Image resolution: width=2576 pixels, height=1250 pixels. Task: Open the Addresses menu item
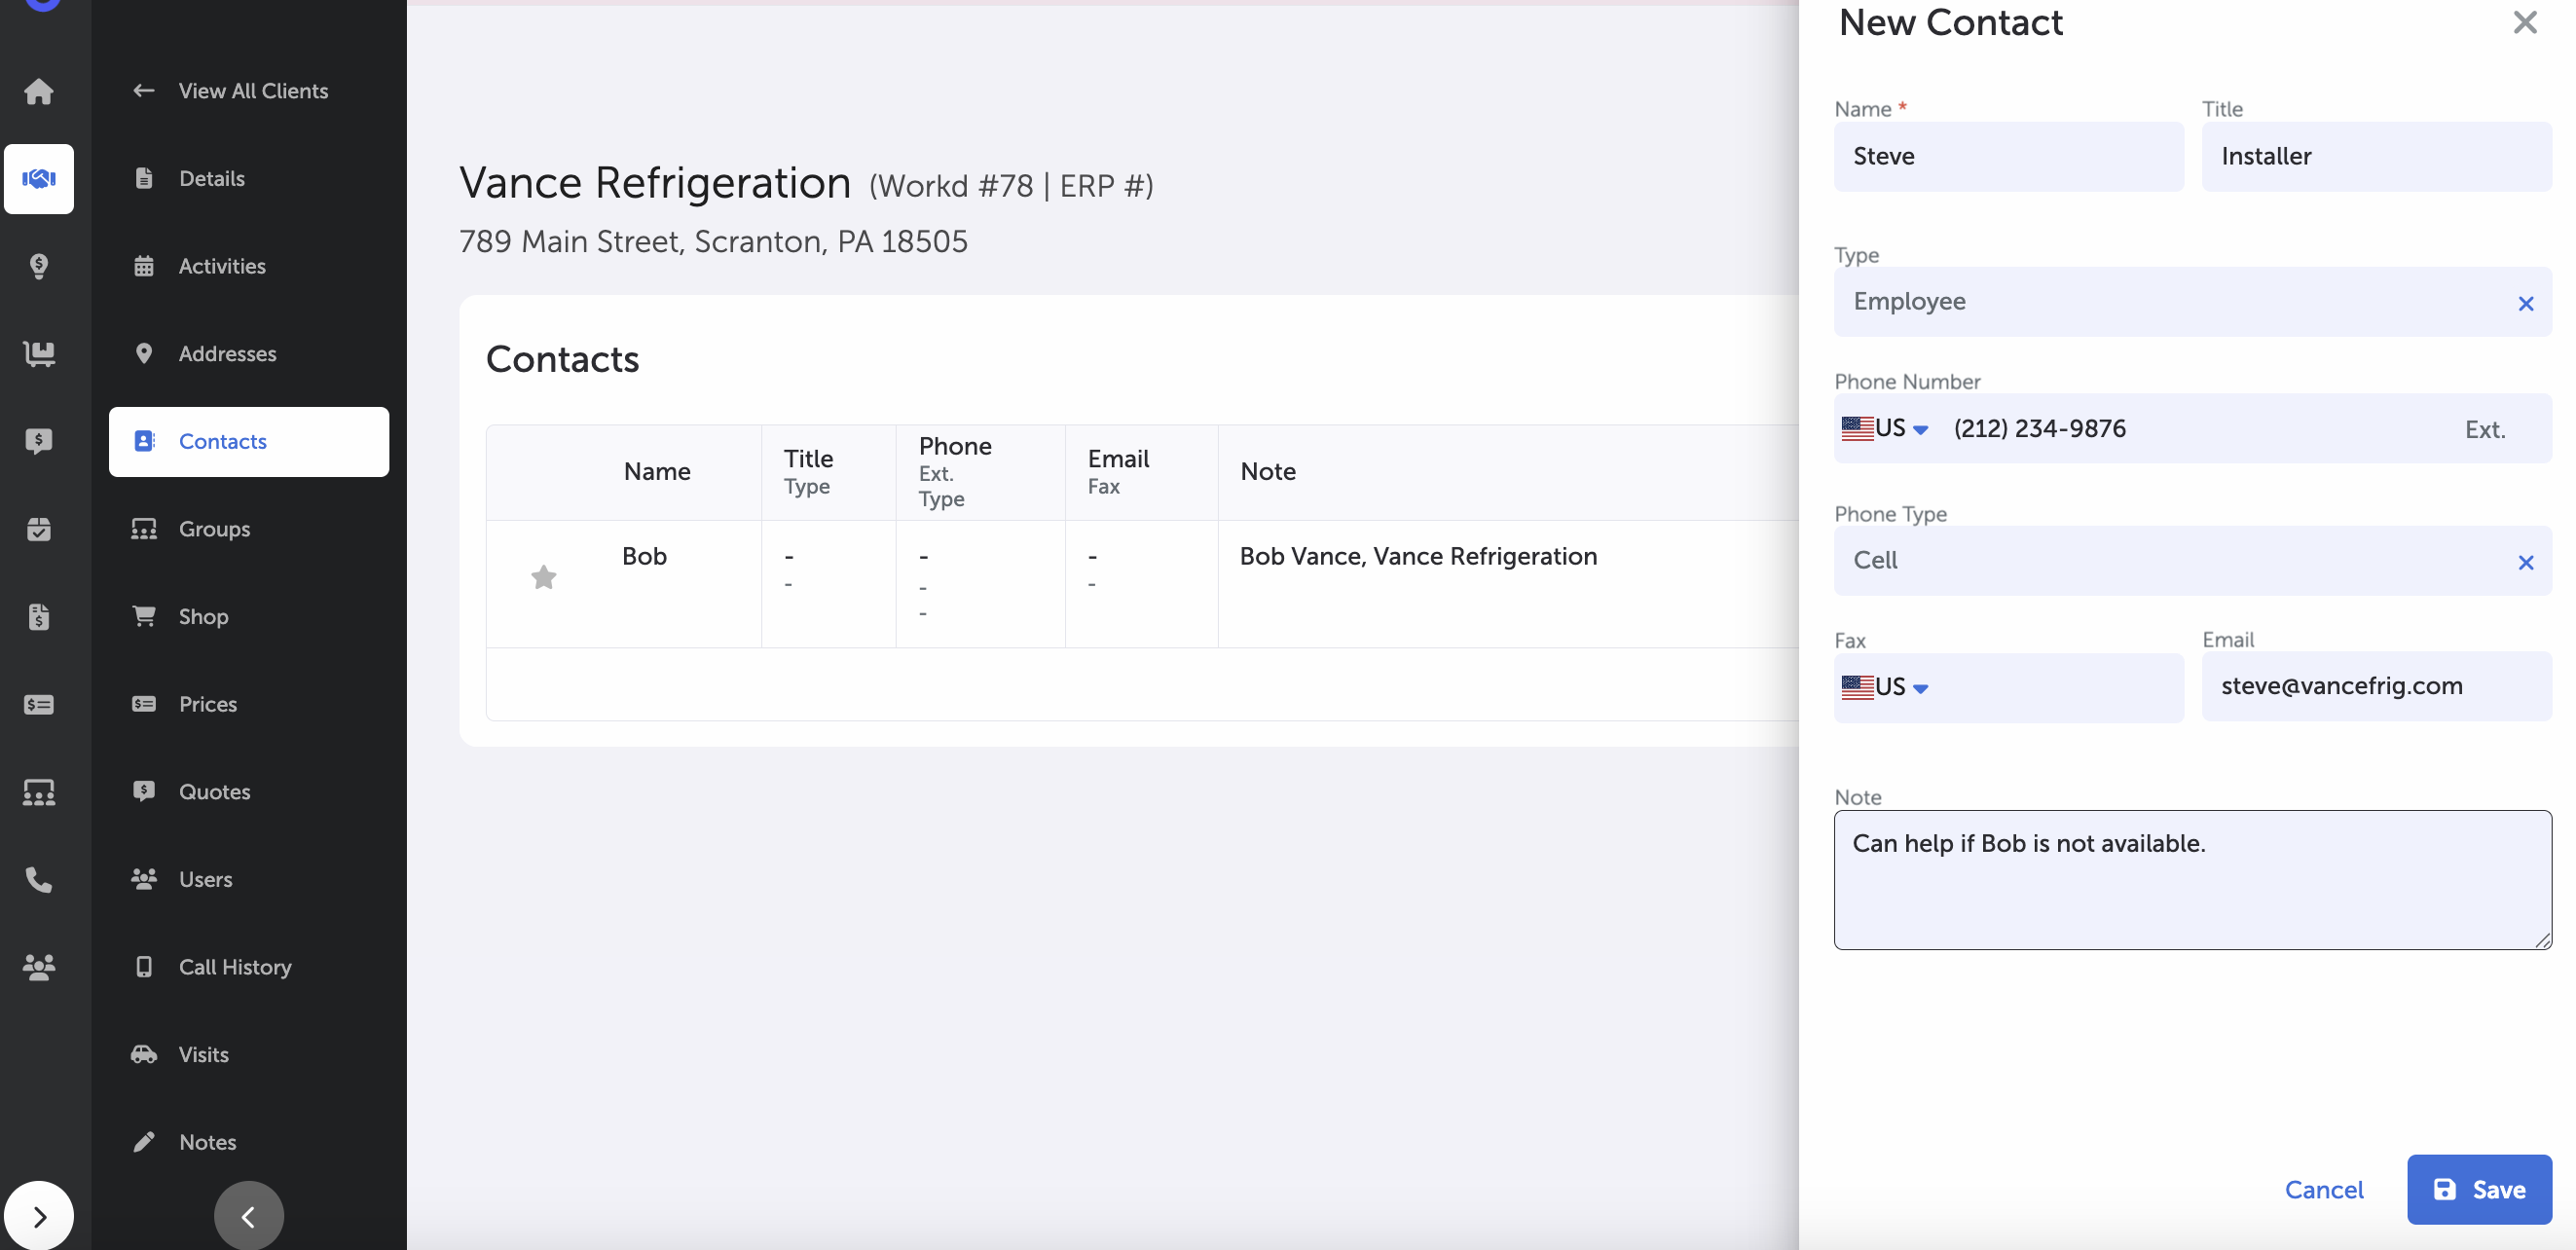[x=227, y=354]
